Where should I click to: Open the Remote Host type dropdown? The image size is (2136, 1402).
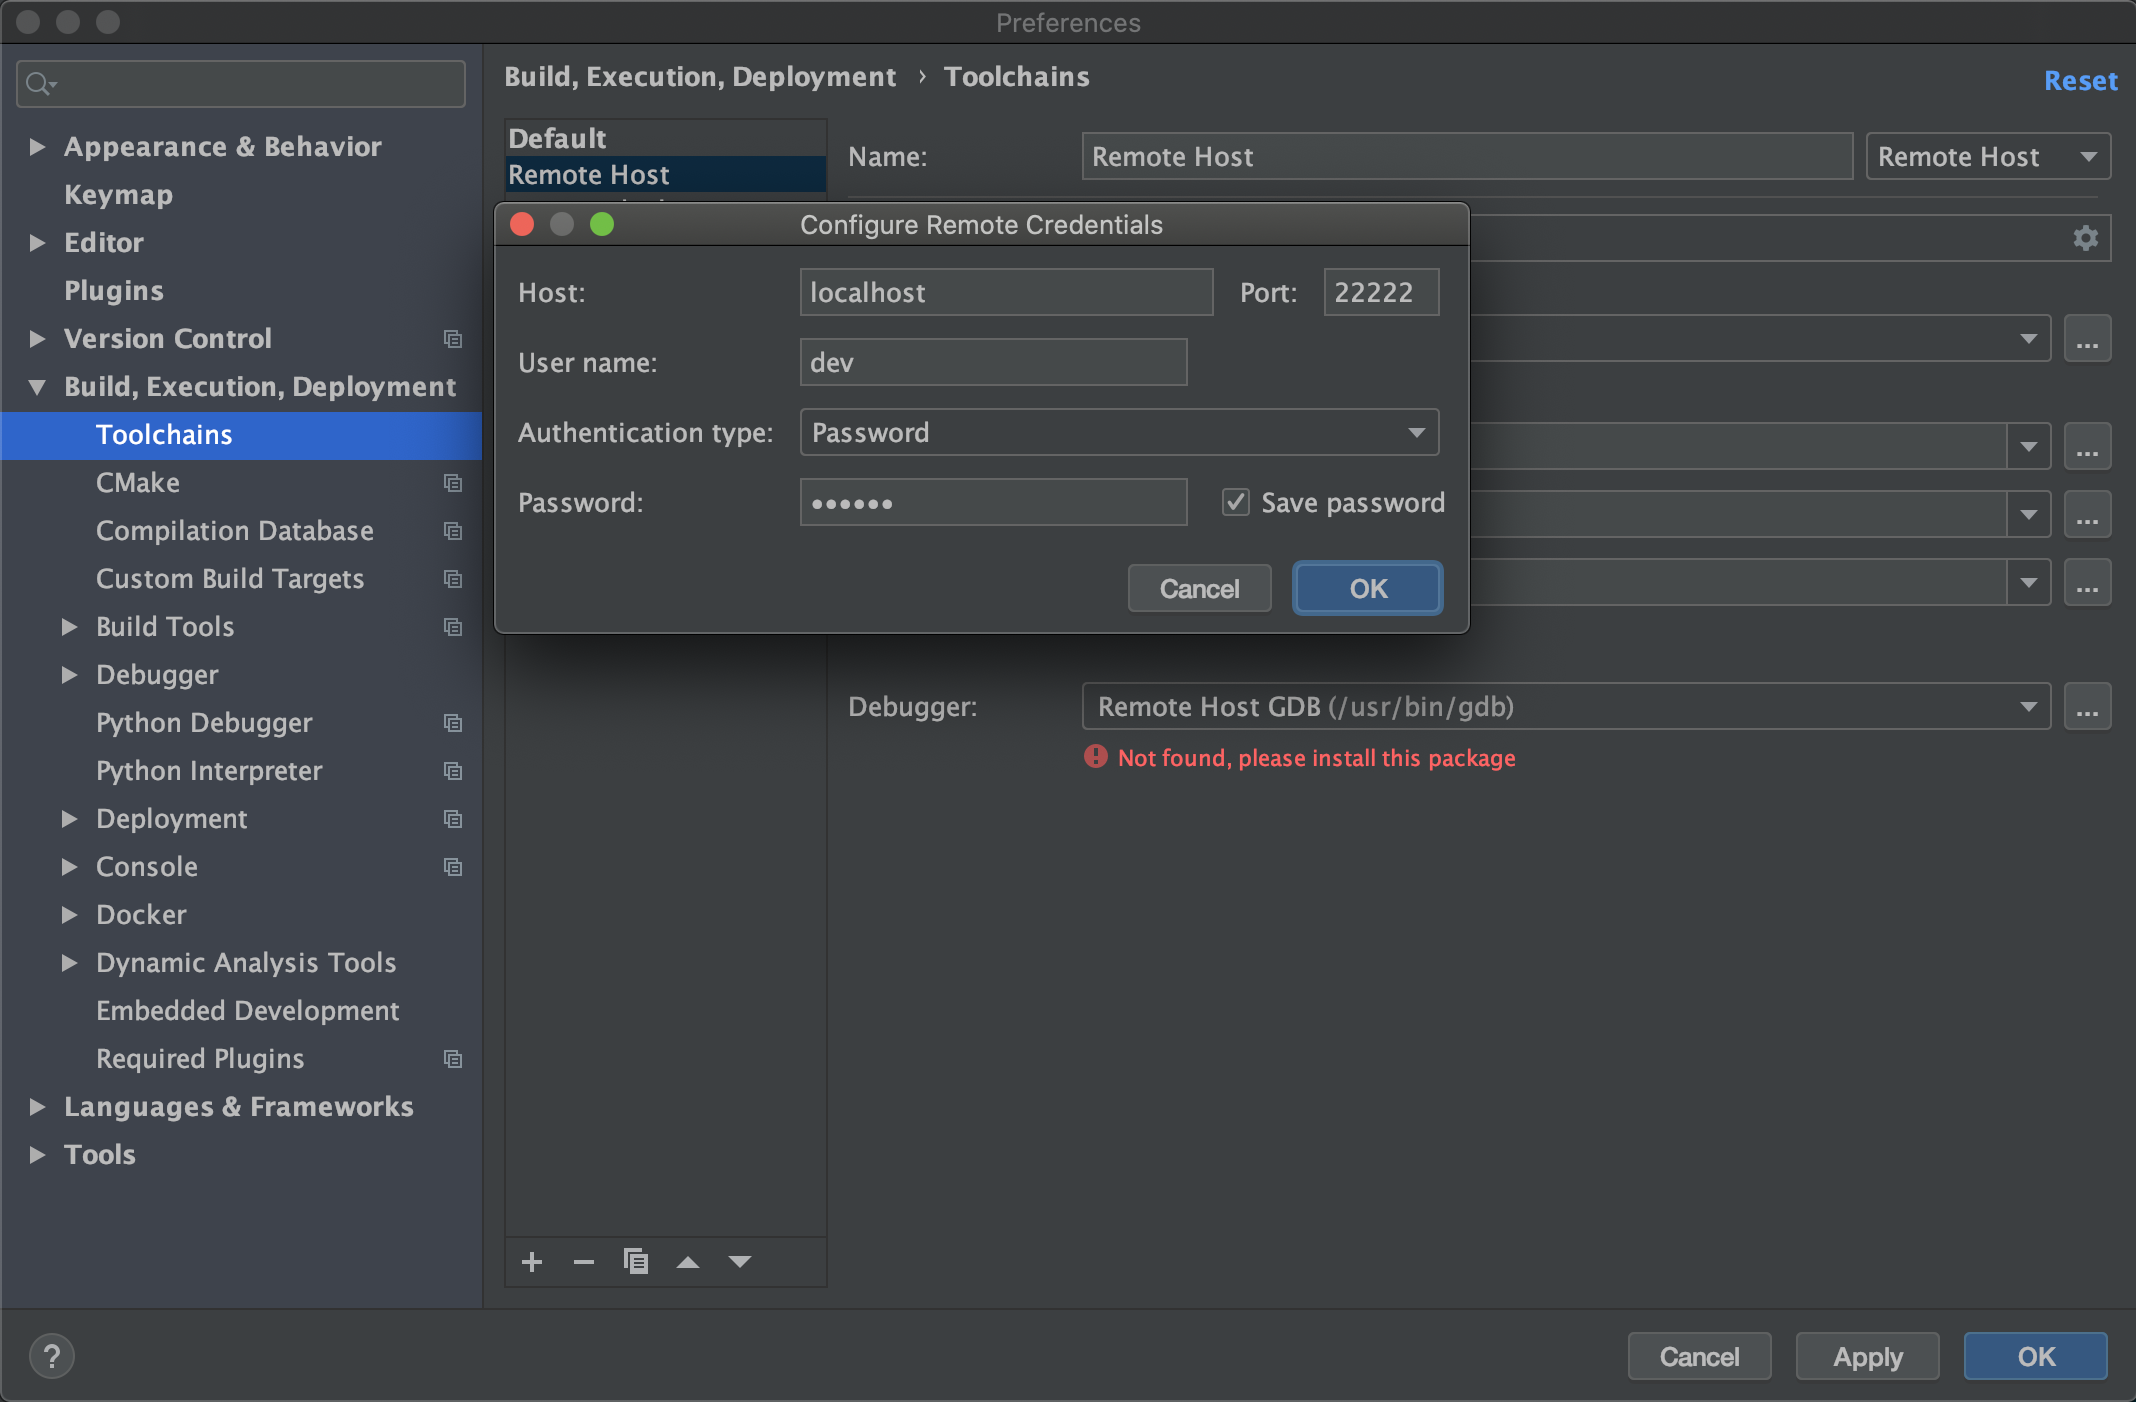pos(1987,157)
